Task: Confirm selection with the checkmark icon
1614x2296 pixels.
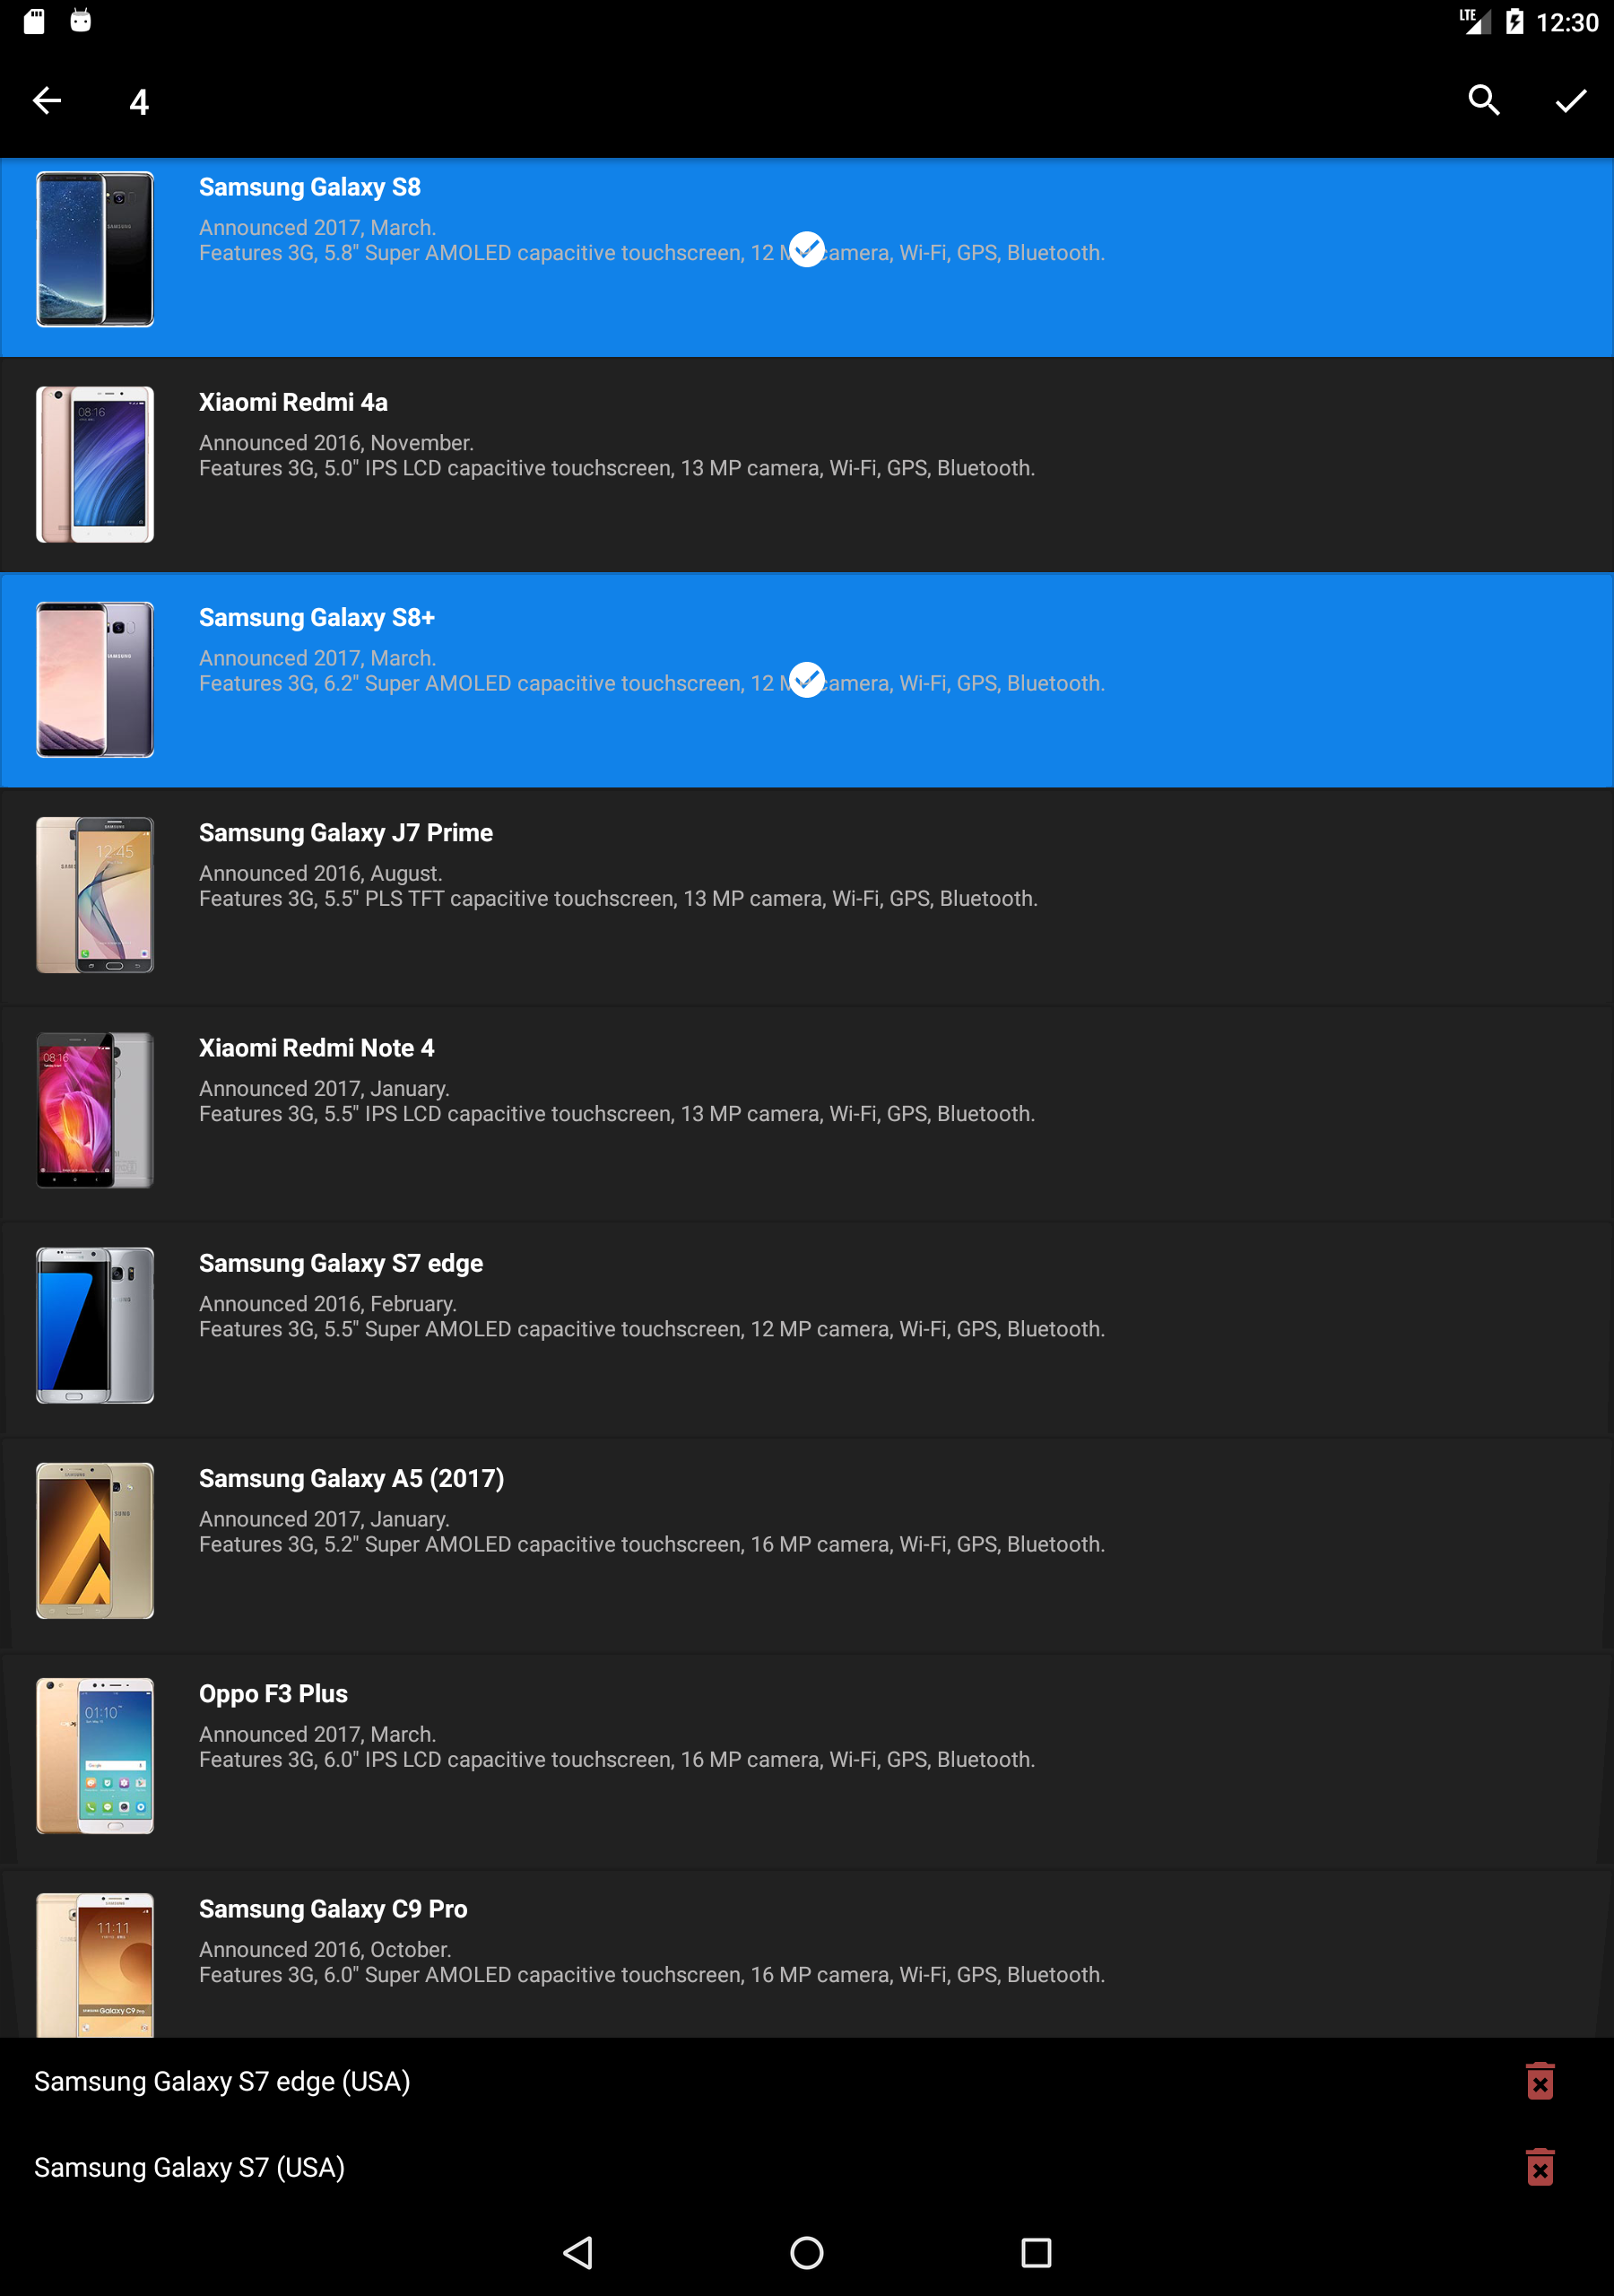Action: (1571, 101)
